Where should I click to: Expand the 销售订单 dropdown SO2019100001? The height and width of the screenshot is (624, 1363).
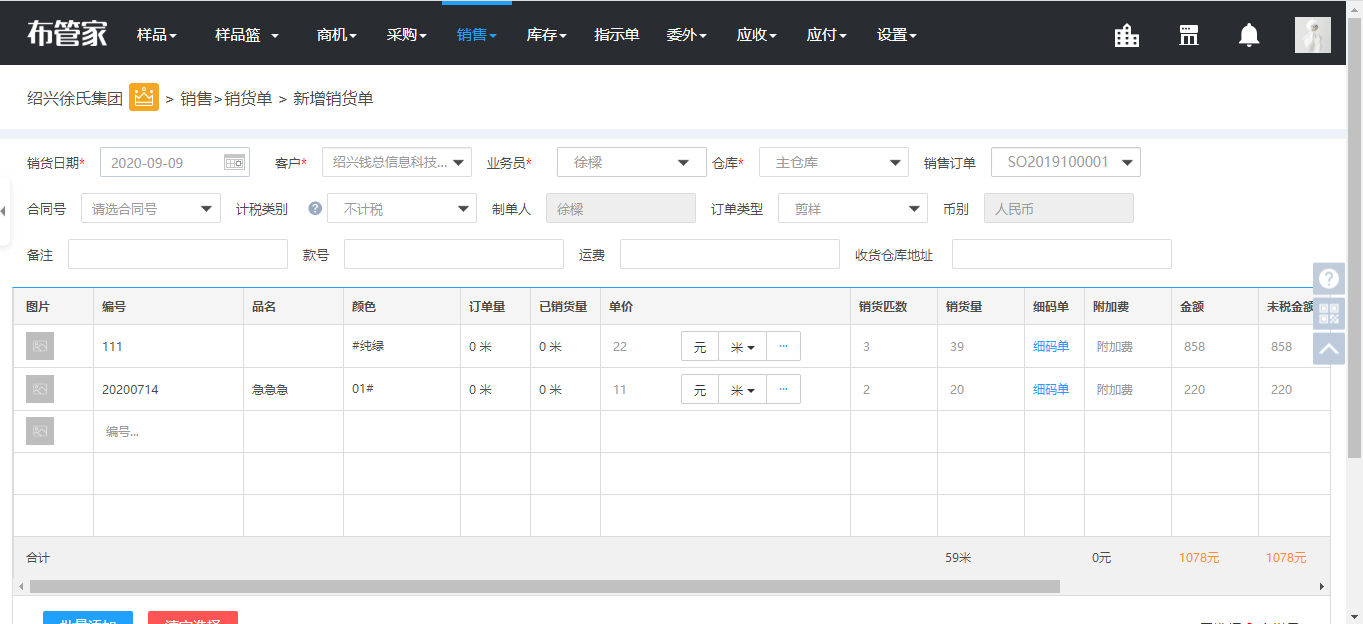pyautogui.click(x=1066, y=162)
